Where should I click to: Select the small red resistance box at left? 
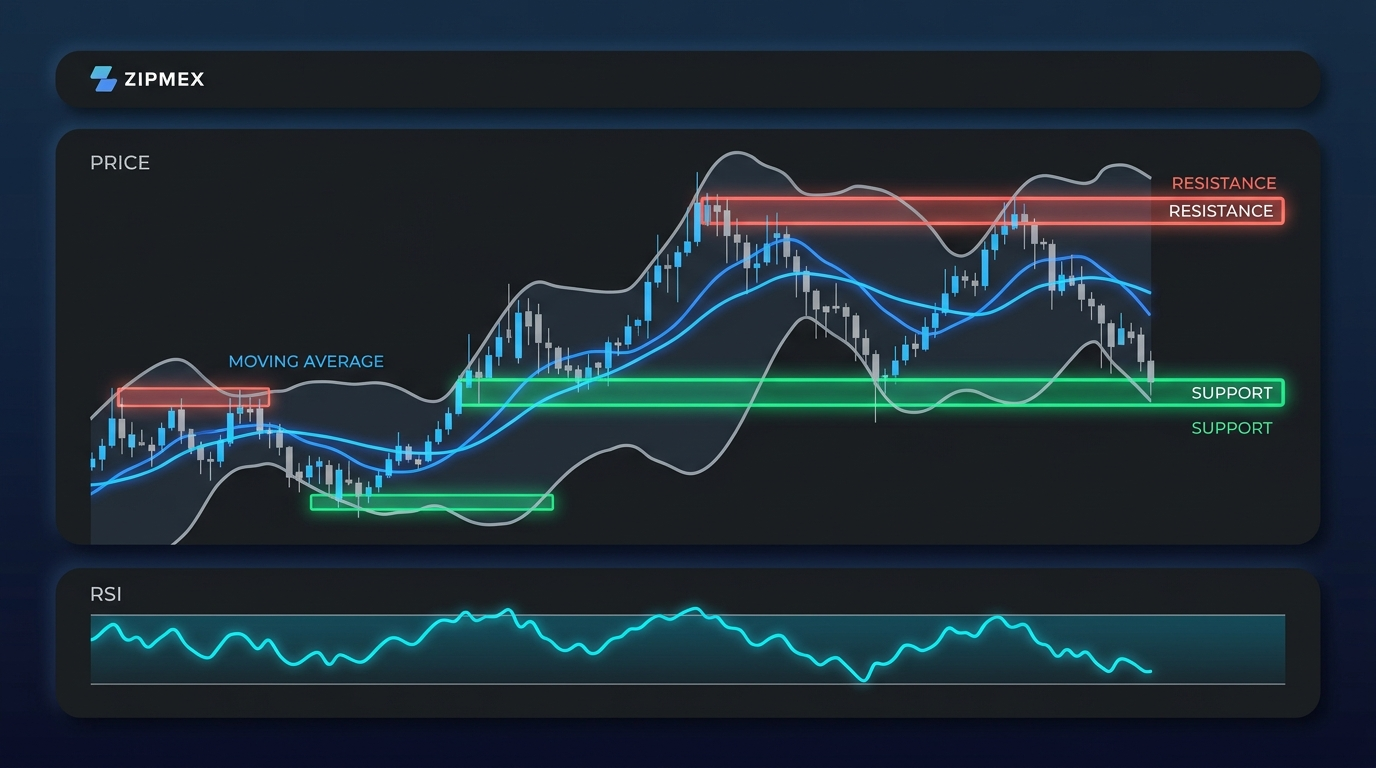[193, 397]
